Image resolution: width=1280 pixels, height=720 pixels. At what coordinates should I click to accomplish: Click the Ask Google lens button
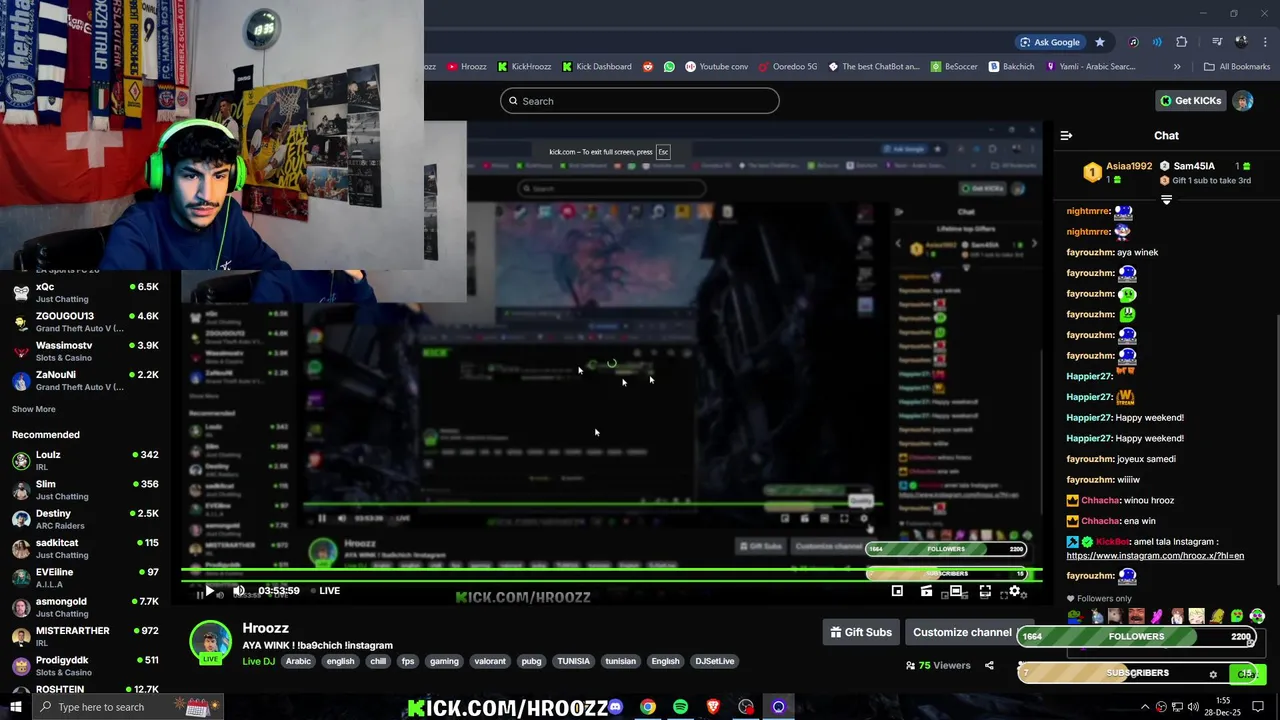pyautogui.click(x=1050, y=42)
